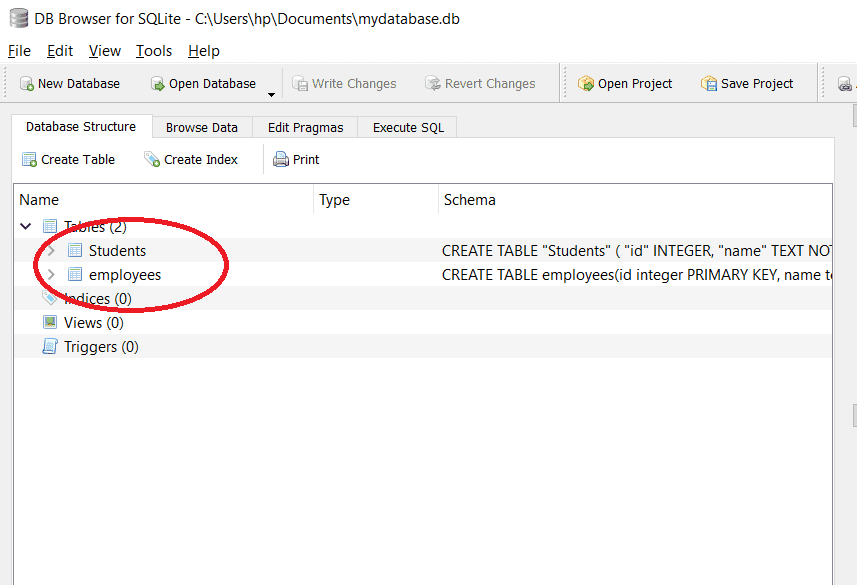857x585 pixels.
Task: Expand the Students table row
Action: (x=51, y=250)
